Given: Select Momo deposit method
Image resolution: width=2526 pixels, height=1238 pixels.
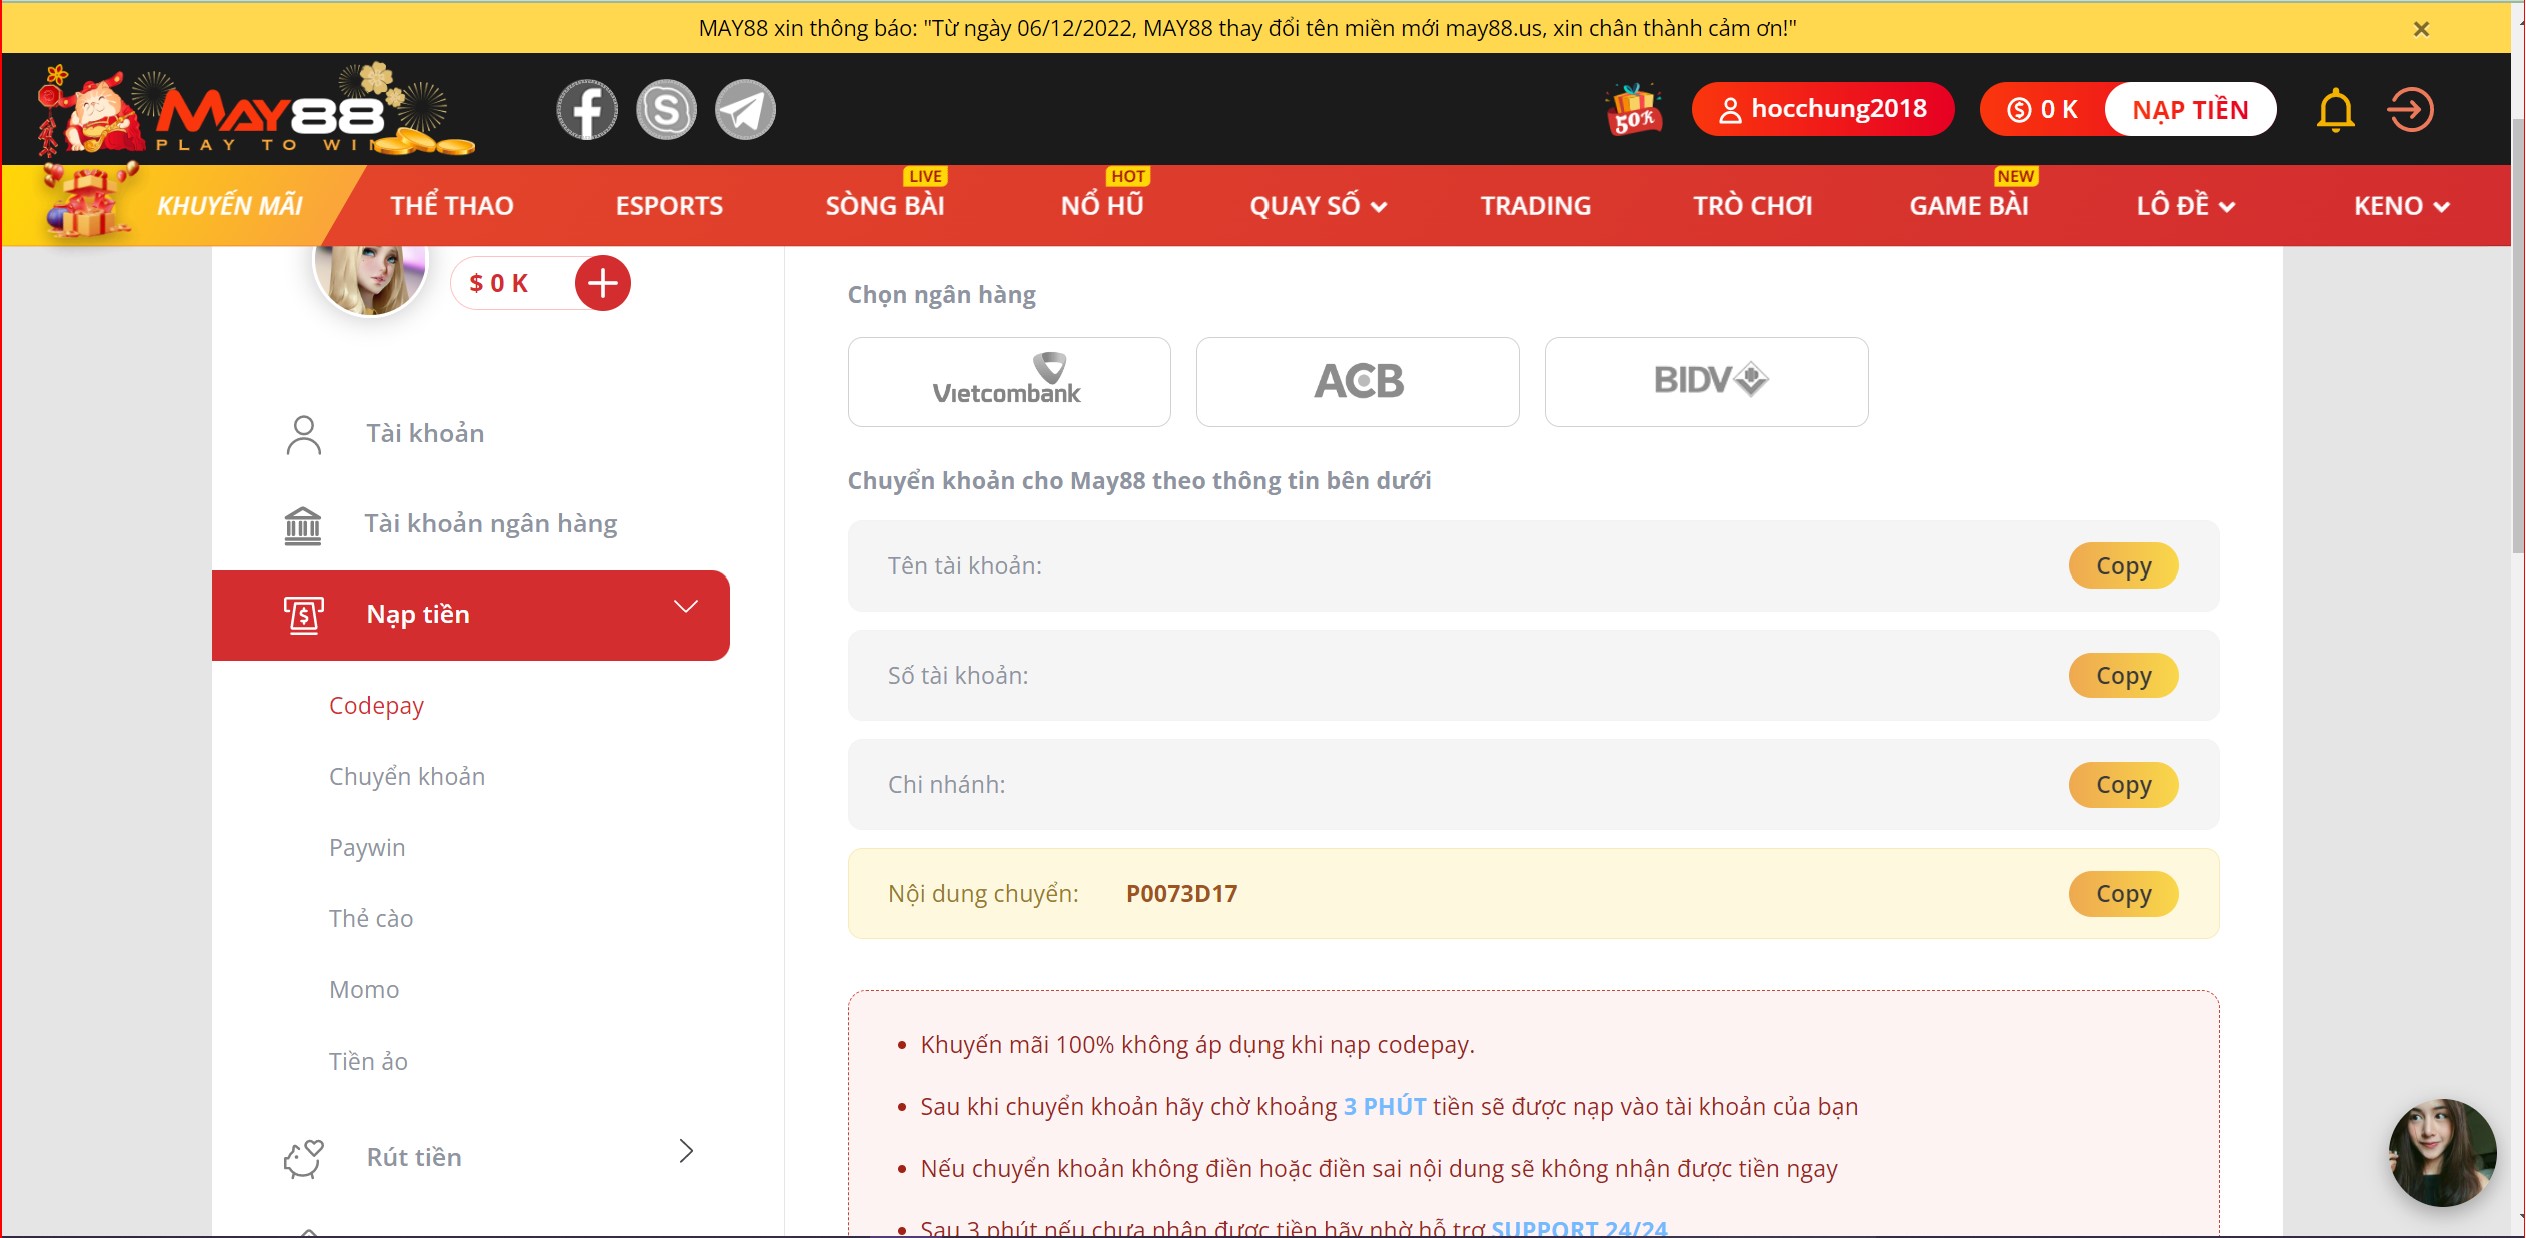Looking at the screenshot, I should (x=364, y=990).
